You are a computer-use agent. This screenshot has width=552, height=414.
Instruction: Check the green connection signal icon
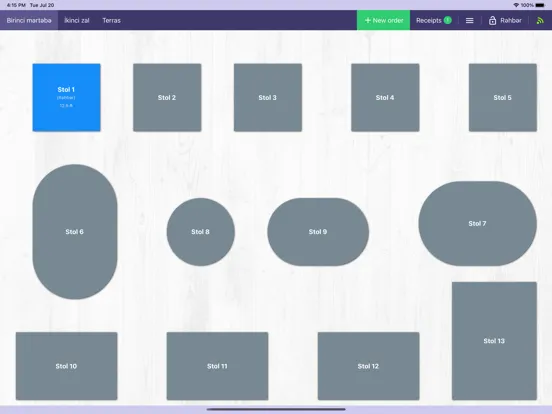540,20
